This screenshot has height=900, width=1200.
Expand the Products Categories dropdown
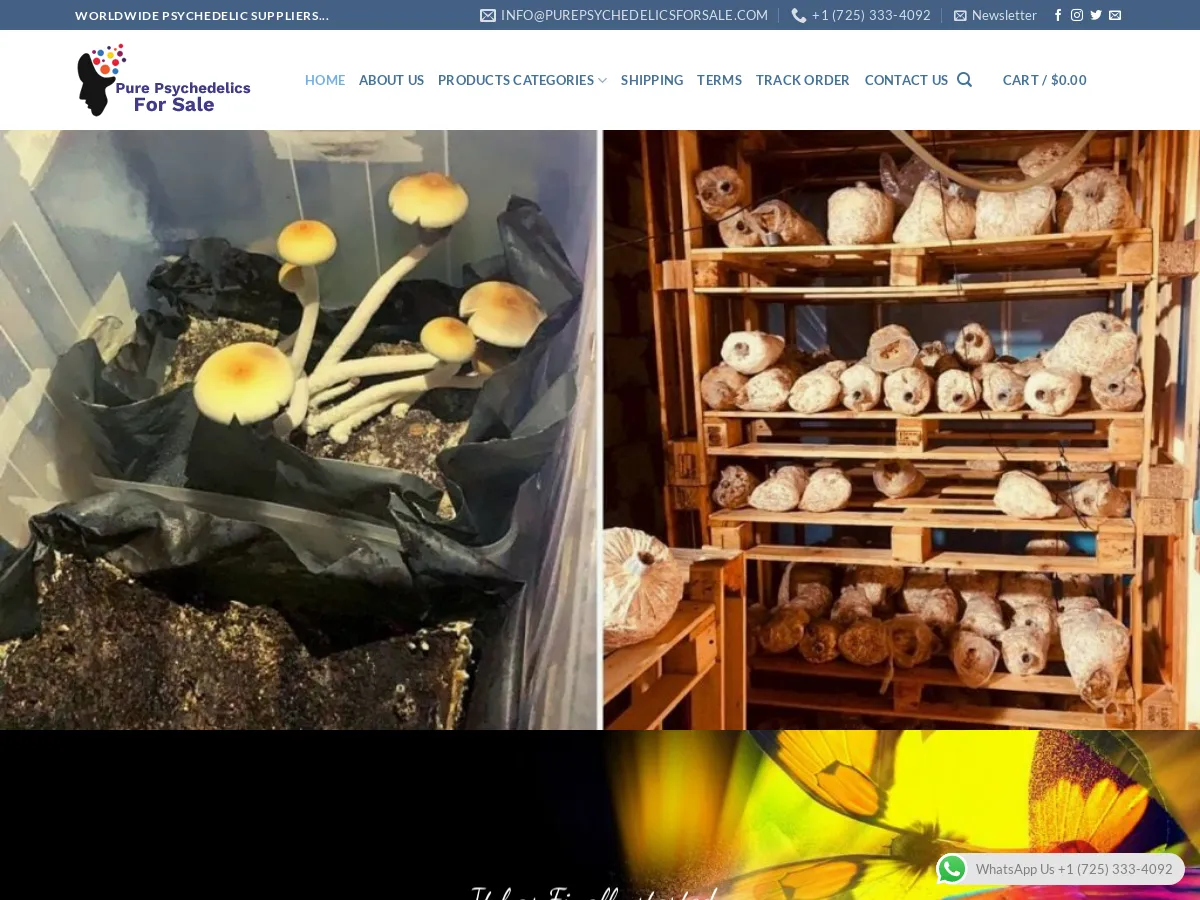coord(522,80)
